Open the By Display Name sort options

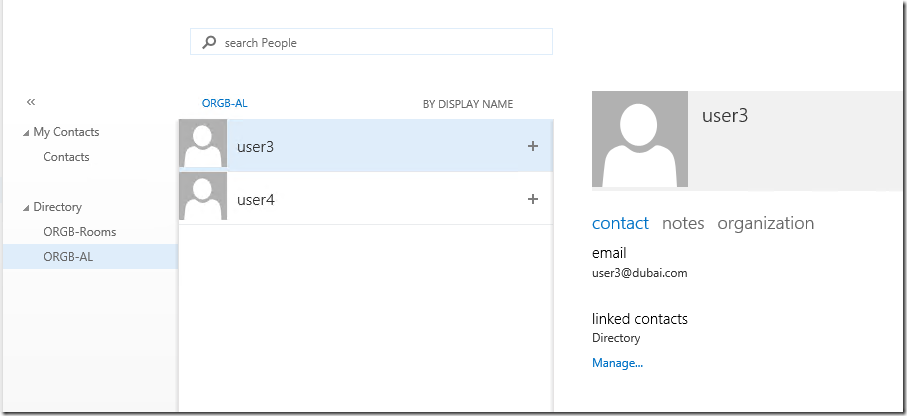click(x=468, y=104)
